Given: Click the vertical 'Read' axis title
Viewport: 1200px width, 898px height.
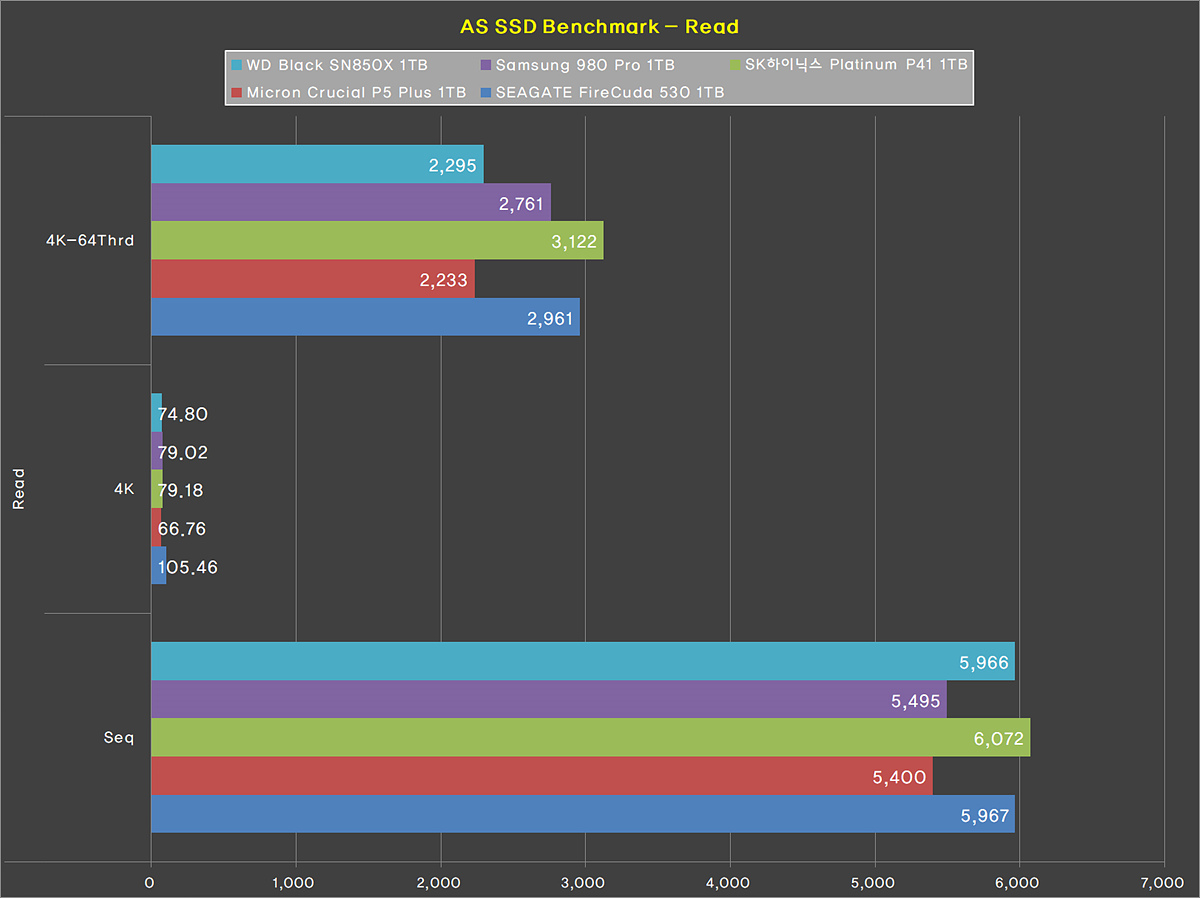Looking at the screenshot, I should (18, 489).
